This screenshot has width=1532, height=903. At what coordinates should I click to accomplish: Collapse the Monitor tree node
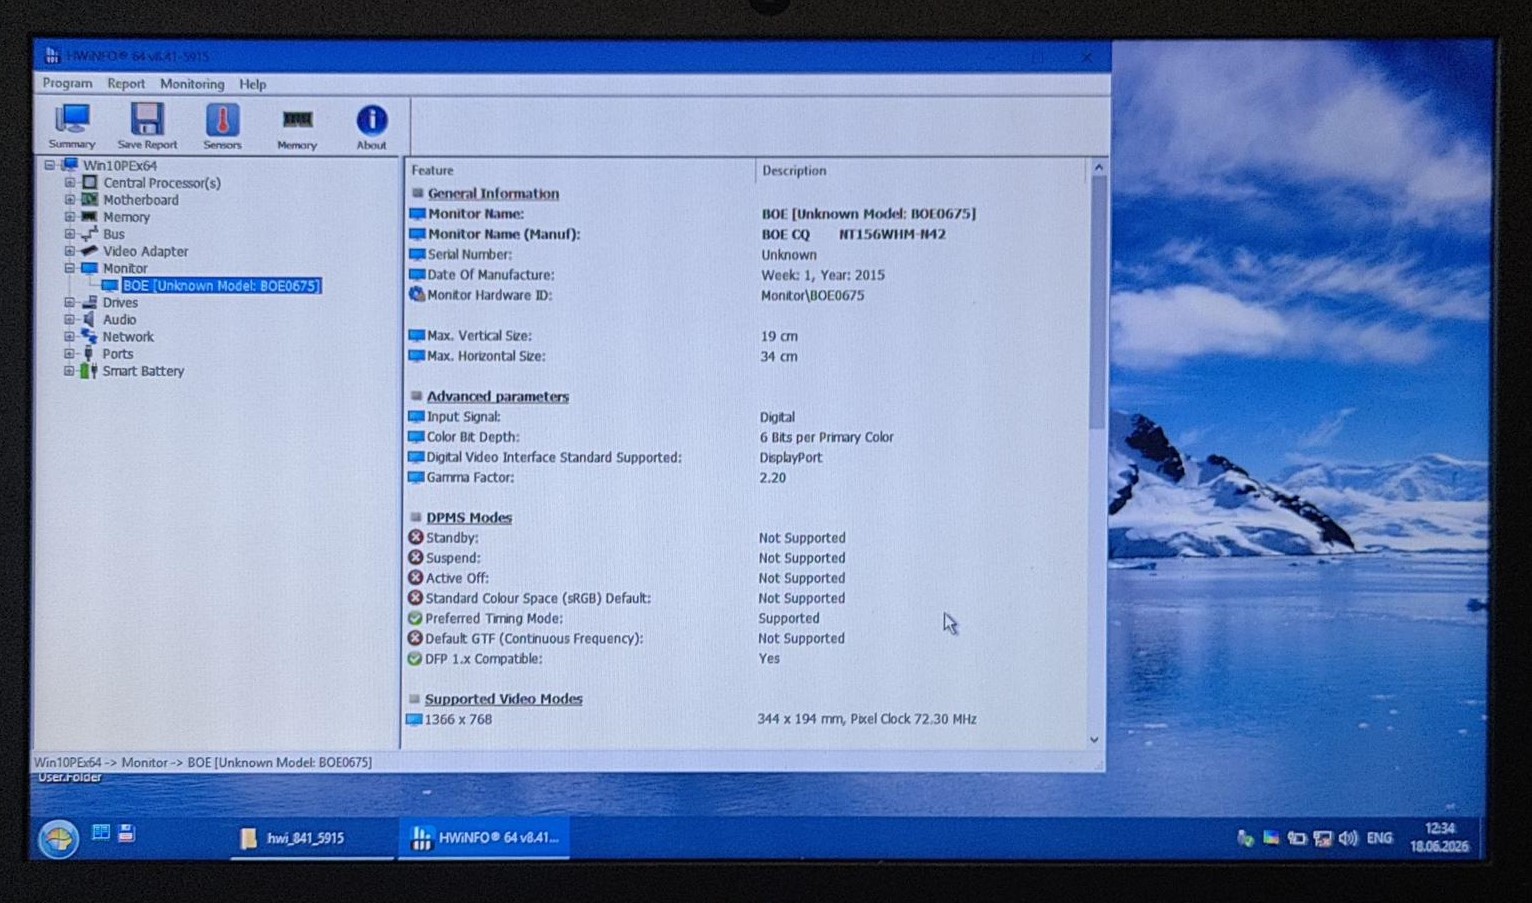69,268
